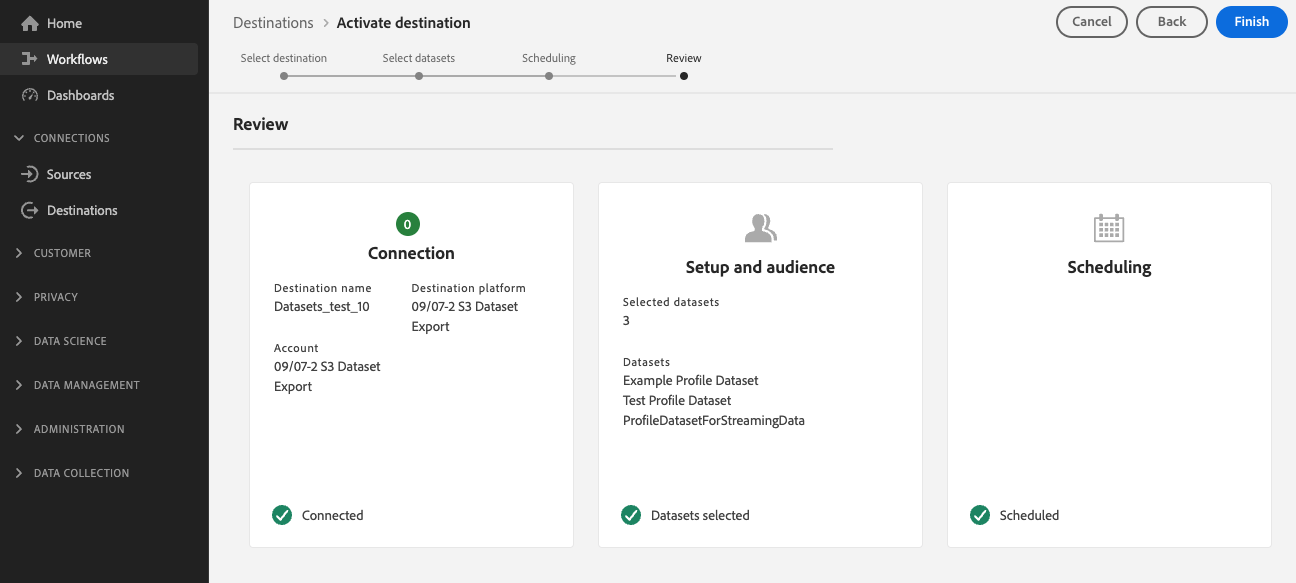Click the Home icon in sidebar

pyautogui.click(x=29, y=23)
